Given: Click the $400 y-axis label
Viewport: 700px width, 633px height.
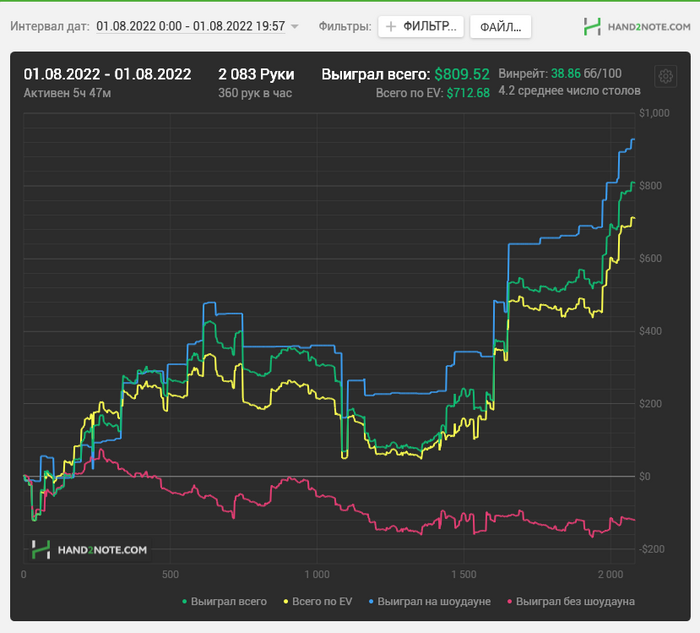Looking at the screenshot, I should click(x=650, y=331).
